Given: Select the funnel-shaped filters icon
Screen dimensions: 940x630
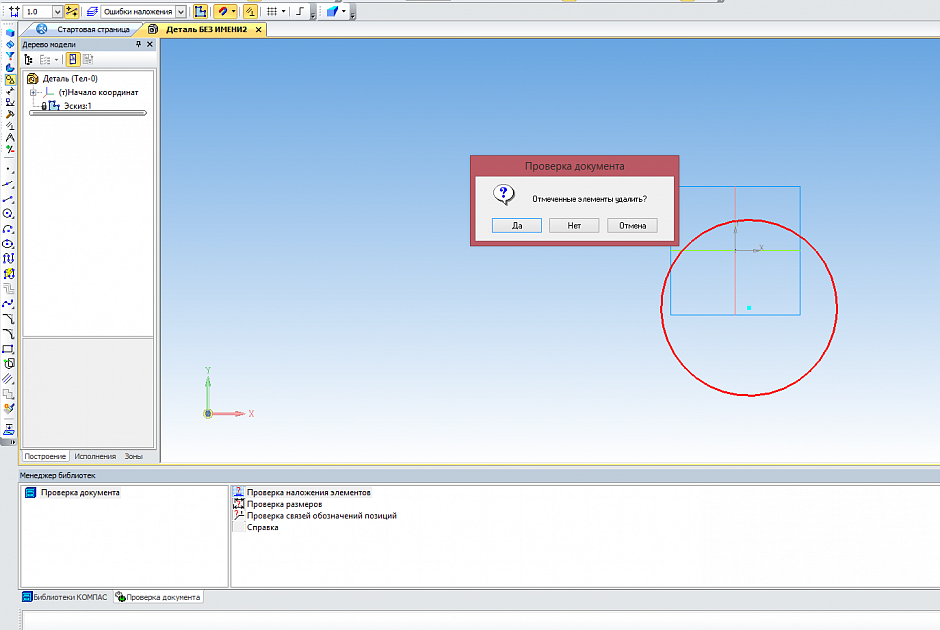Looking at the screenshot, I should point(10,56).
